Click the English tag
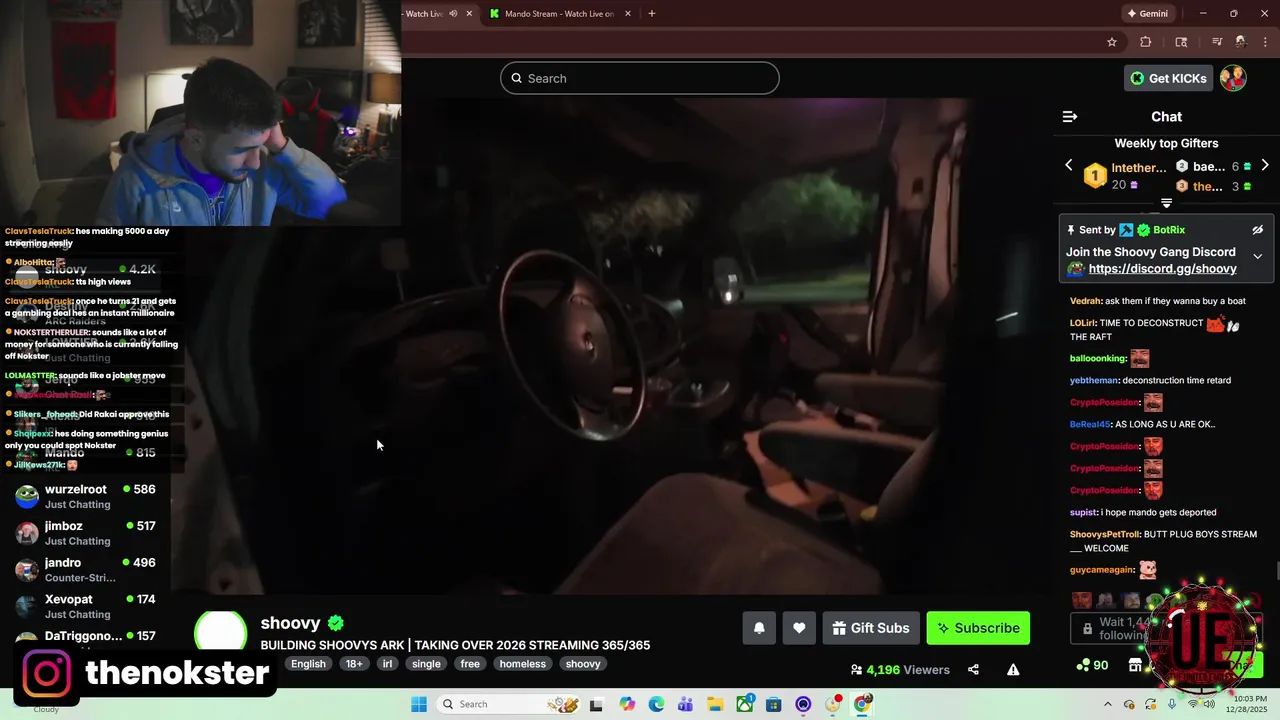The width and height of the screenshot is (1280, 720). (308, 664)
